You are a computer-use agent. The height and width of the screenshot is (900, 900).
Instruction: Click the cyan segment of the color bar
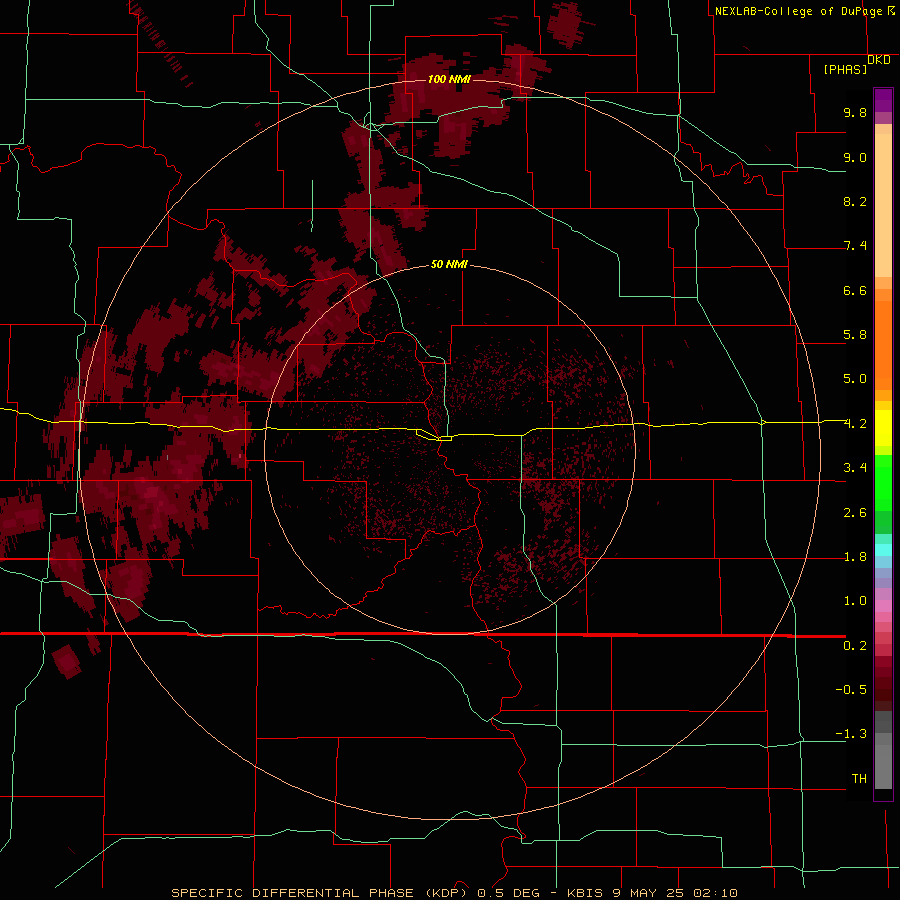[x=883, y=550]
